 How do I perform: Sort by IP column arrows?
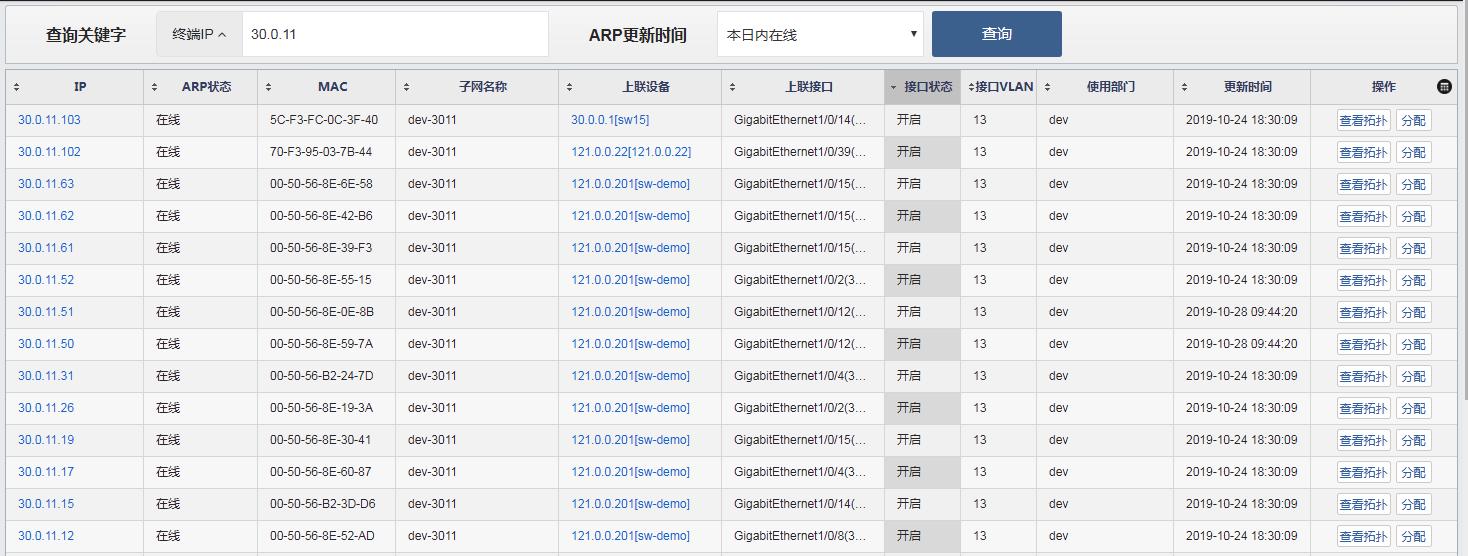point(17,87)
